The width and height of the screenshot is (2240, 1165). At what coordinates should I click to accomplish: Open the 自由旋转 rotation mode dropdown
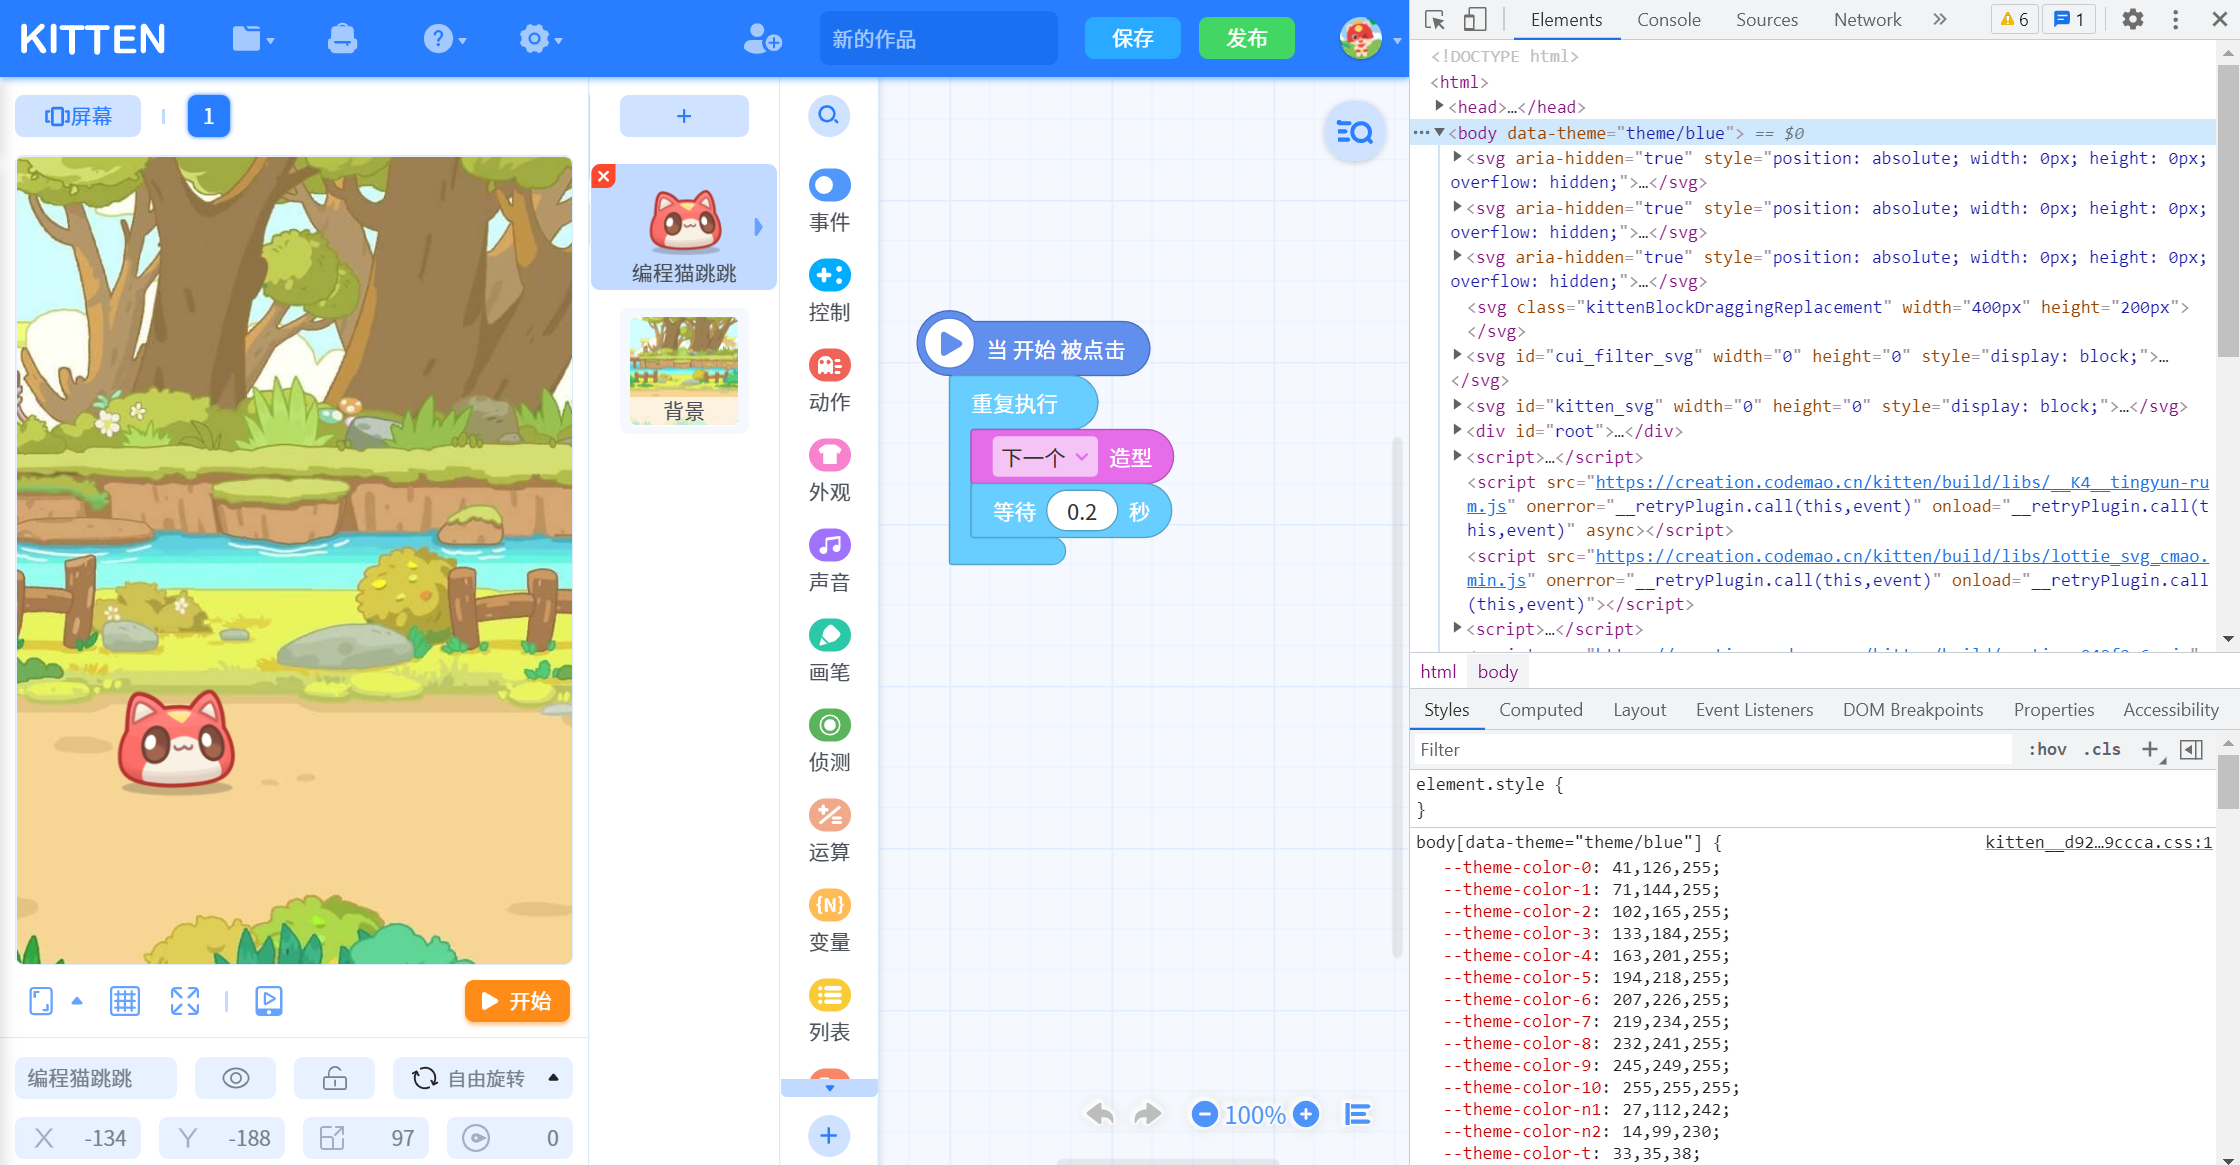[483, 1078]
